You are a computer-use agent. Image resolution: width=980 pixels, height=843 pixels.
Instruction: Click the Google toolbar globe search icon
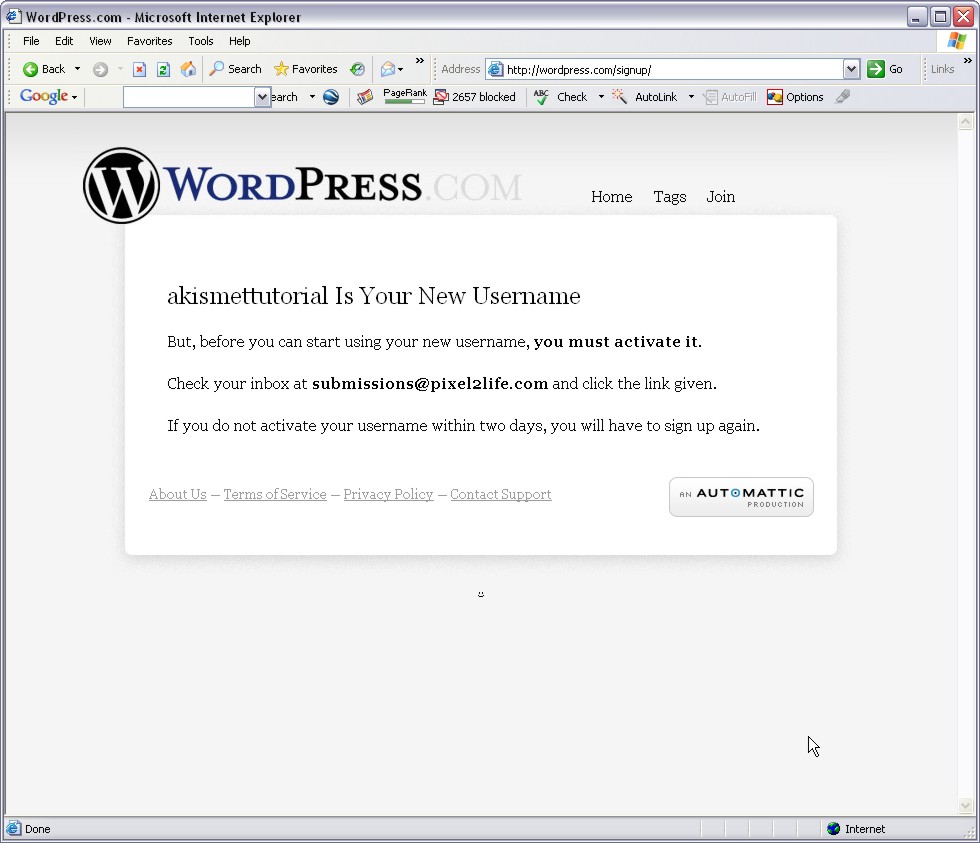[331, 97]
